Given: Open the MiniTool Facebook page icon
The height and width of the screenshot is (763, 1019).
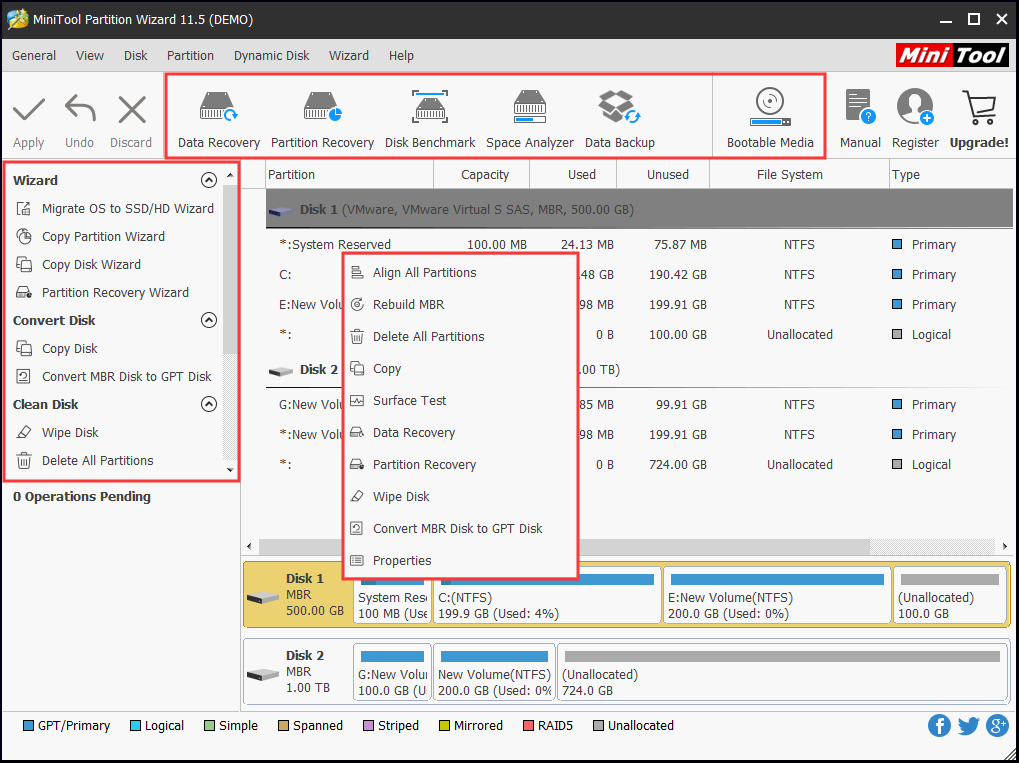Looking at the screenshot, I should tap(939, 725).
